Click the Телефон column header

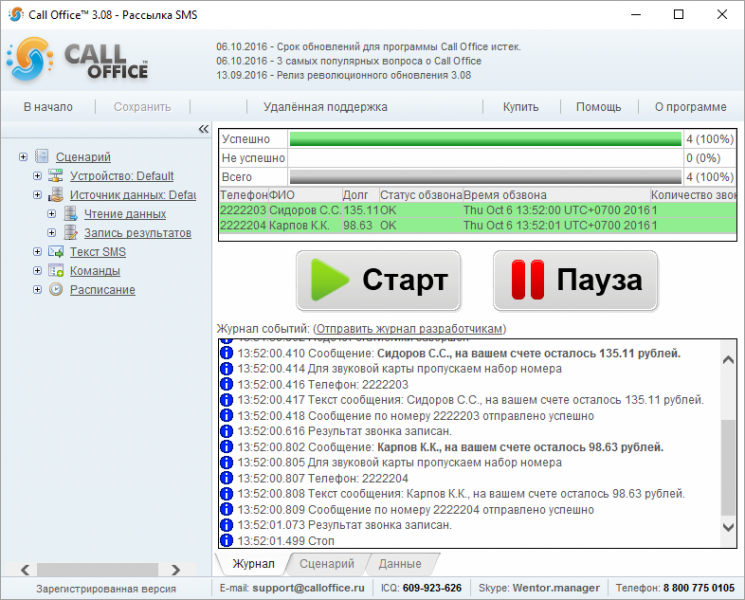244,195
